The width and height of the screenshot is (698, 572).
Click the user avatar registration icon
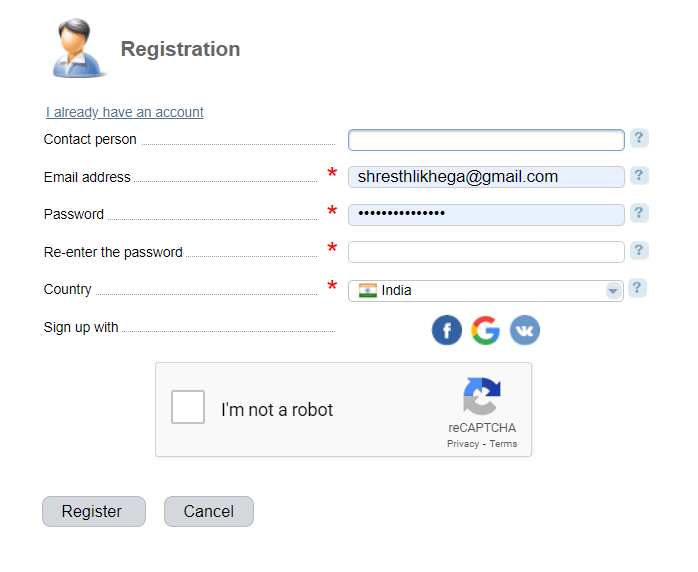[x=80, y=48]
